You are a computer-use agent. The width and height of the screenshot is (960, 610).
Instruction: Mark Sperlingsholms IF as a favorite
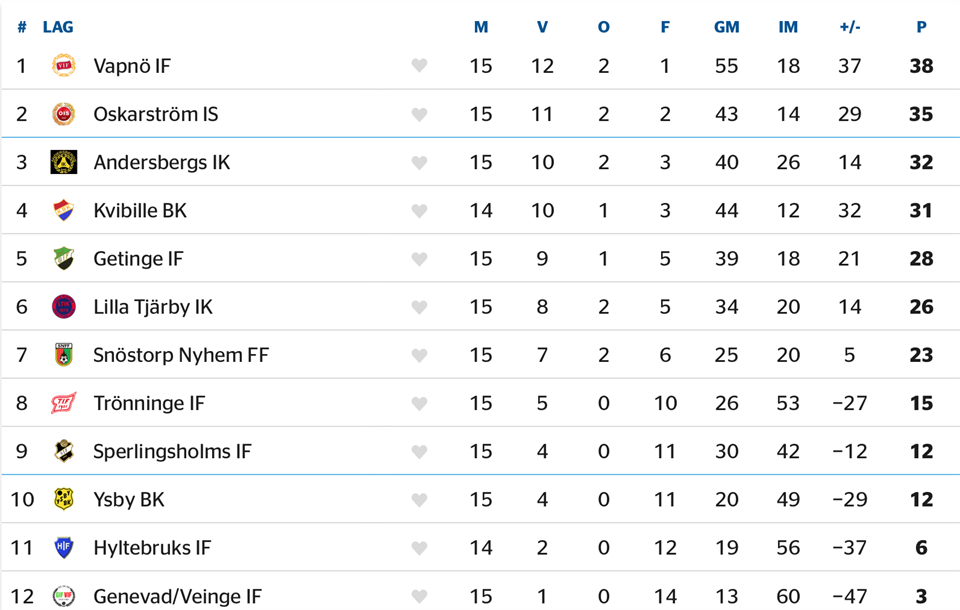(x=419, y=452)
